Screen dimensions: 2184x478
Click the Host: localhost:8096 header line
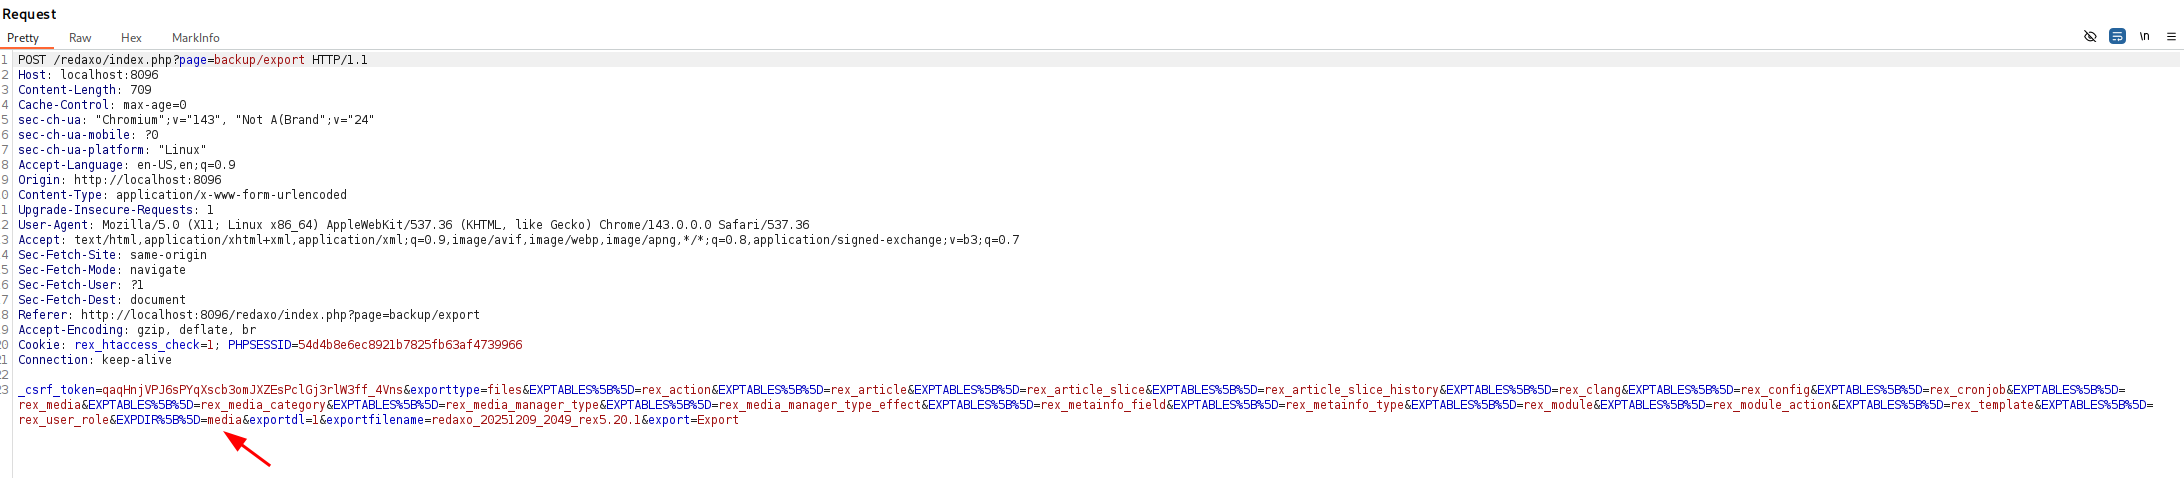[88, 75]
